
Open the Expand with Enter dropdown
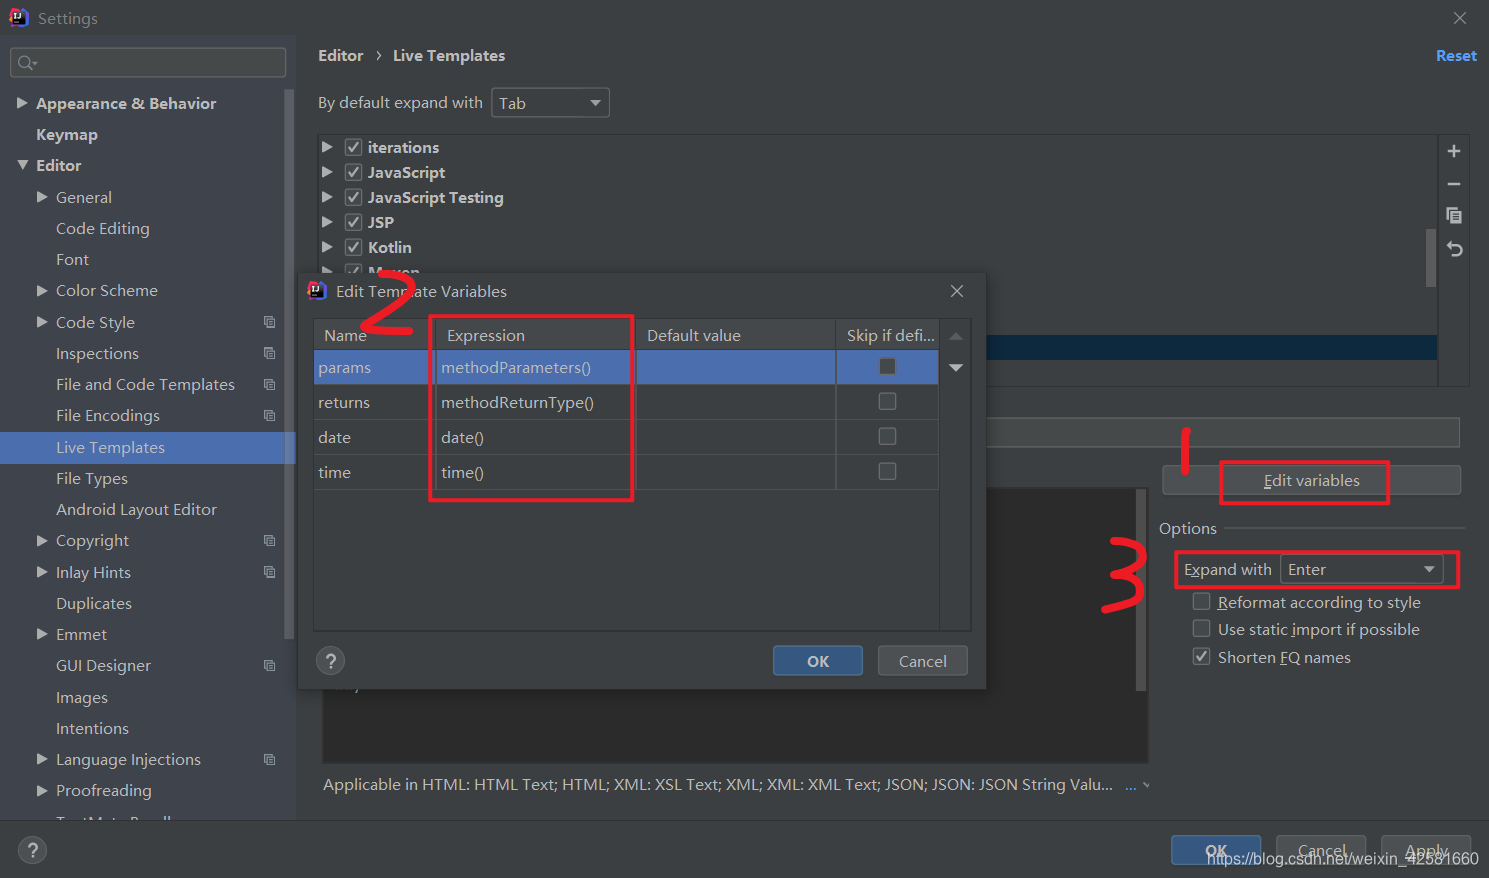pos(1361,569)
